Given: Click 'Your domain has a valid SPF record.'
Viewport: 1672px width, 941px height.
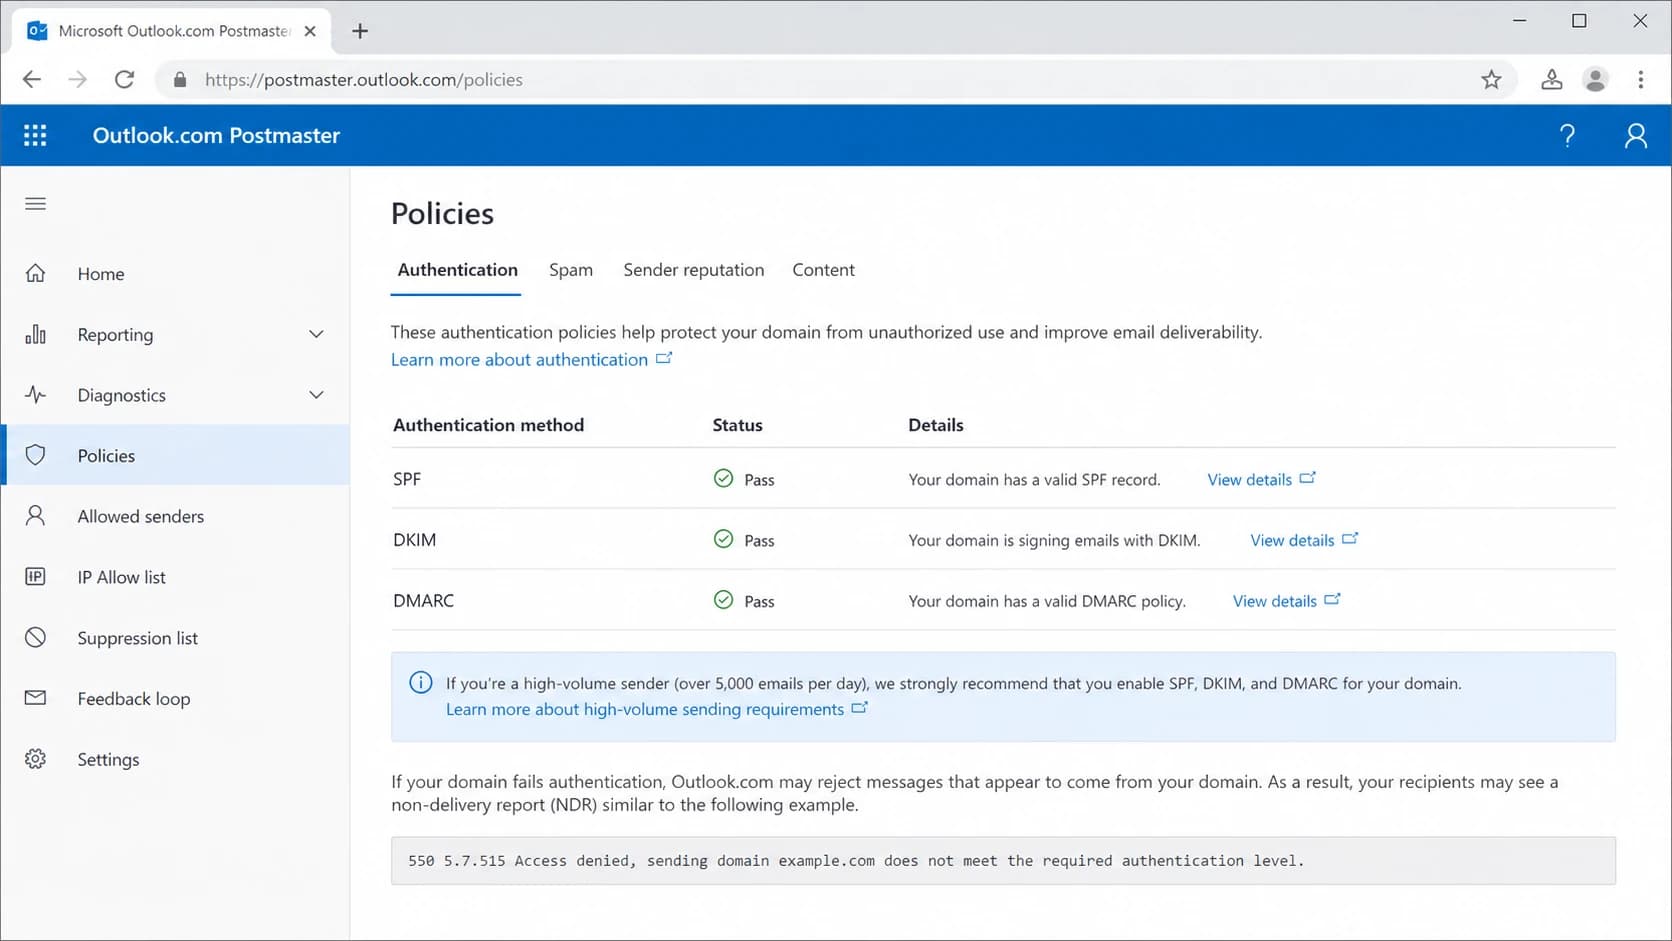Looking at the screenshot, I should coord(1034,480).
